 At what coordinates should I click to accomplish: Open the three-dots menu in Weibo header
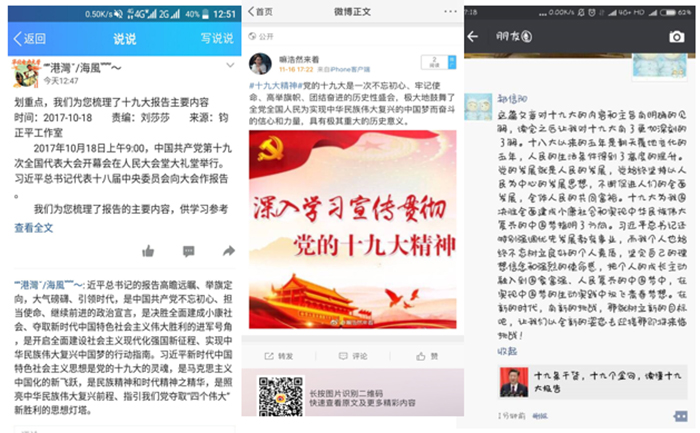450,12
